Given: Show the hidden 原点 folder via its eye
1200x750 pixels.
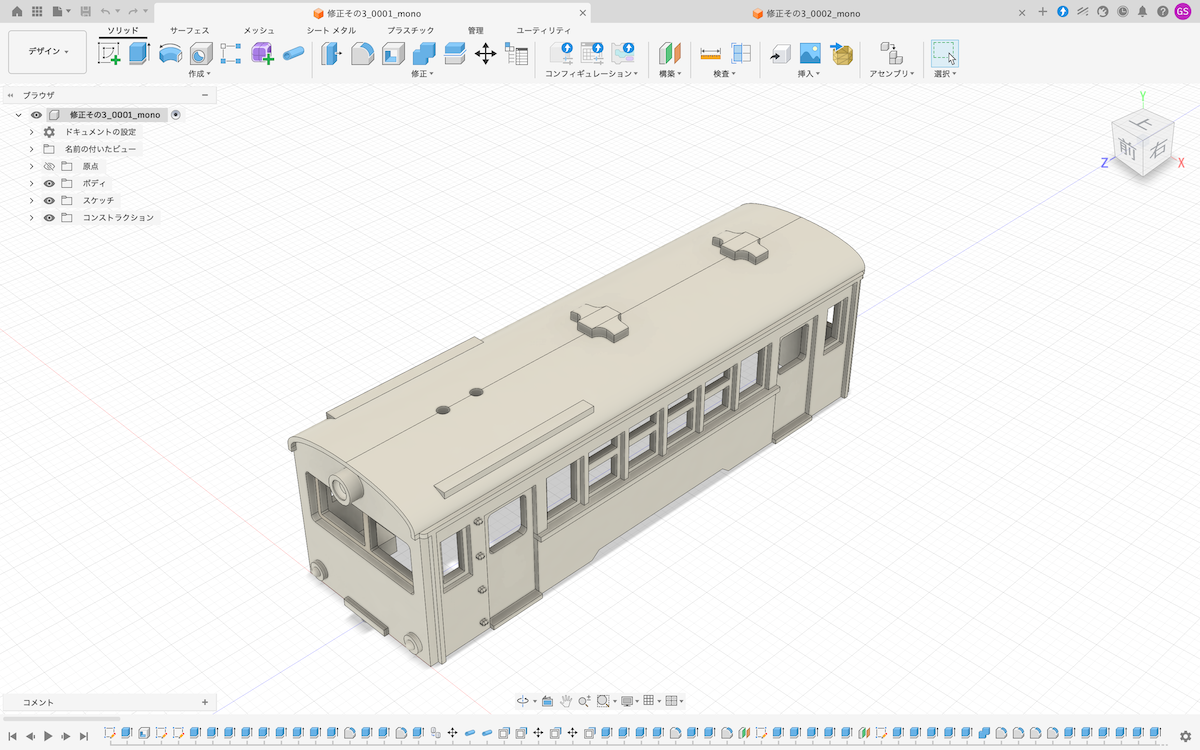Looking at the screenshot, I should (x=49, y=166).
